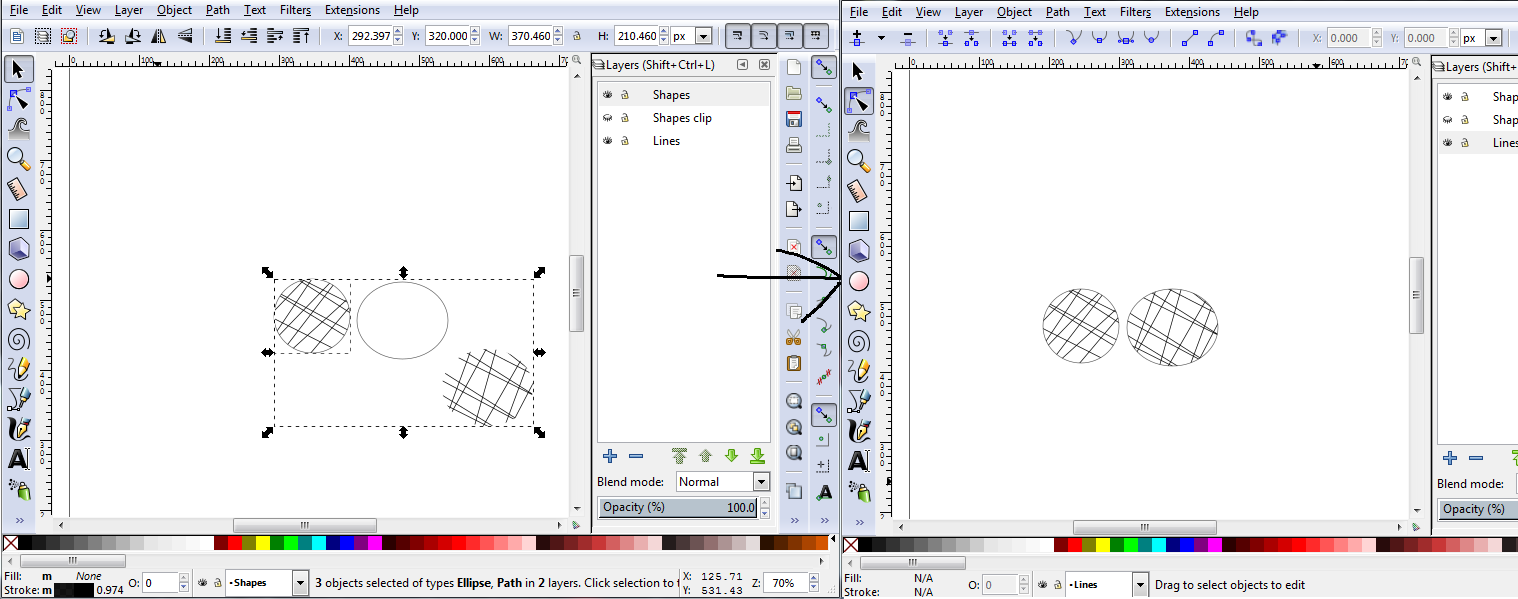The width and height of the screenshot is (1518, 599).
Task: Click the Save document icon
Action: [x=794, y=119]
